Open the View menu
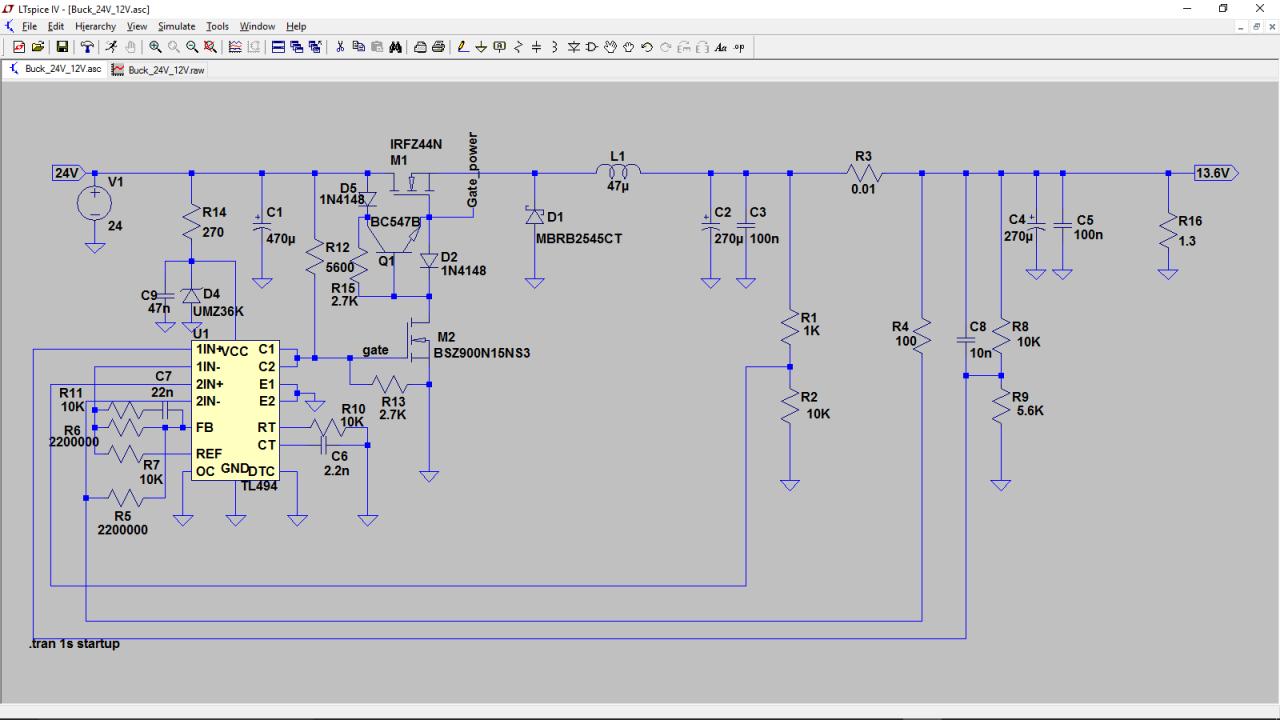The width and height of the screenshot is (1280, 720). tap(137, 26)
